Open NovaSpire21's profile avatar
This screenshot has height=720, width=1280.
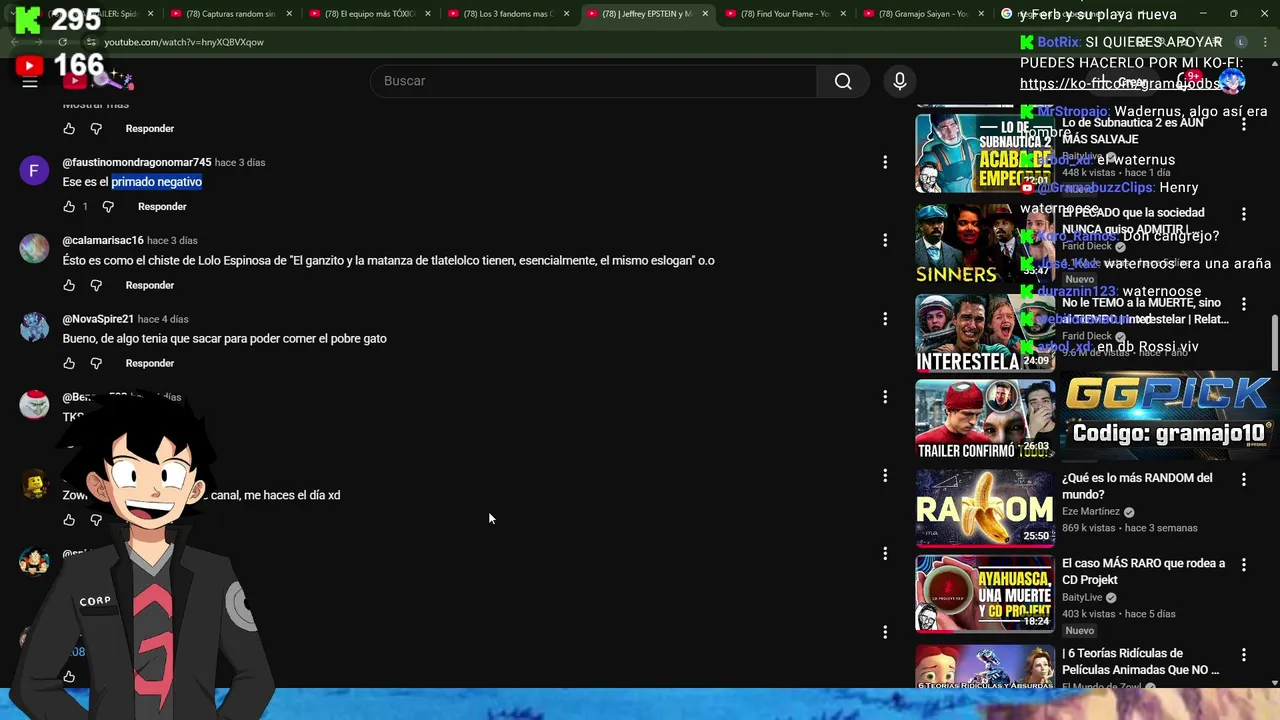point(34,326)
